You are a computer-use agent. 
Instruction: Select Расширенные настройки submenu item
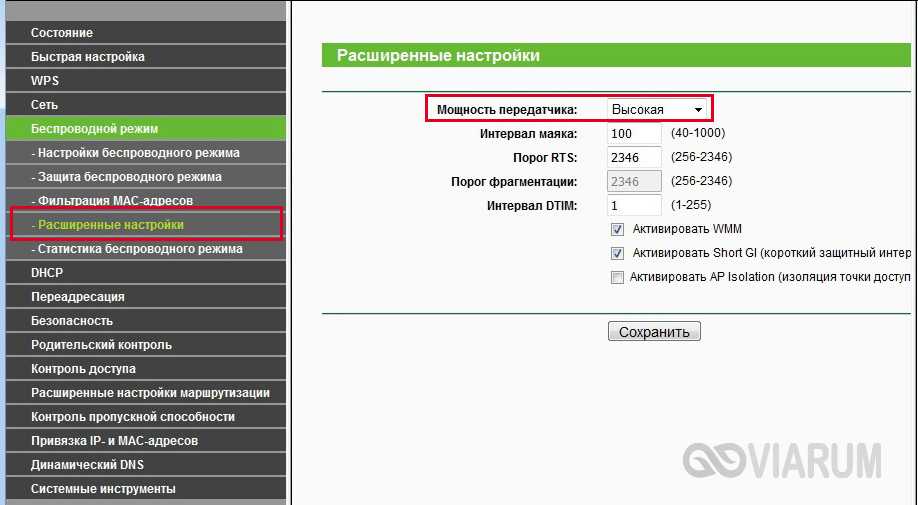pos(146,225)
